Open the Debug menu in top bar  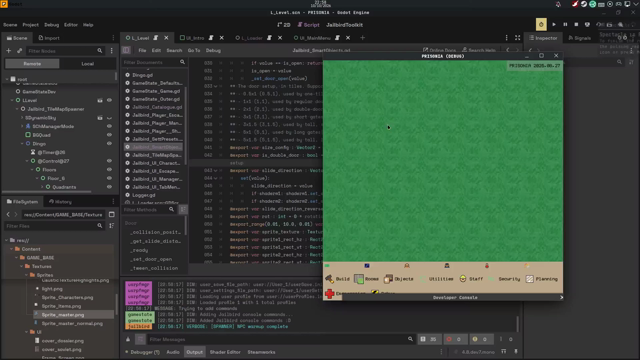tap(51, 25)
